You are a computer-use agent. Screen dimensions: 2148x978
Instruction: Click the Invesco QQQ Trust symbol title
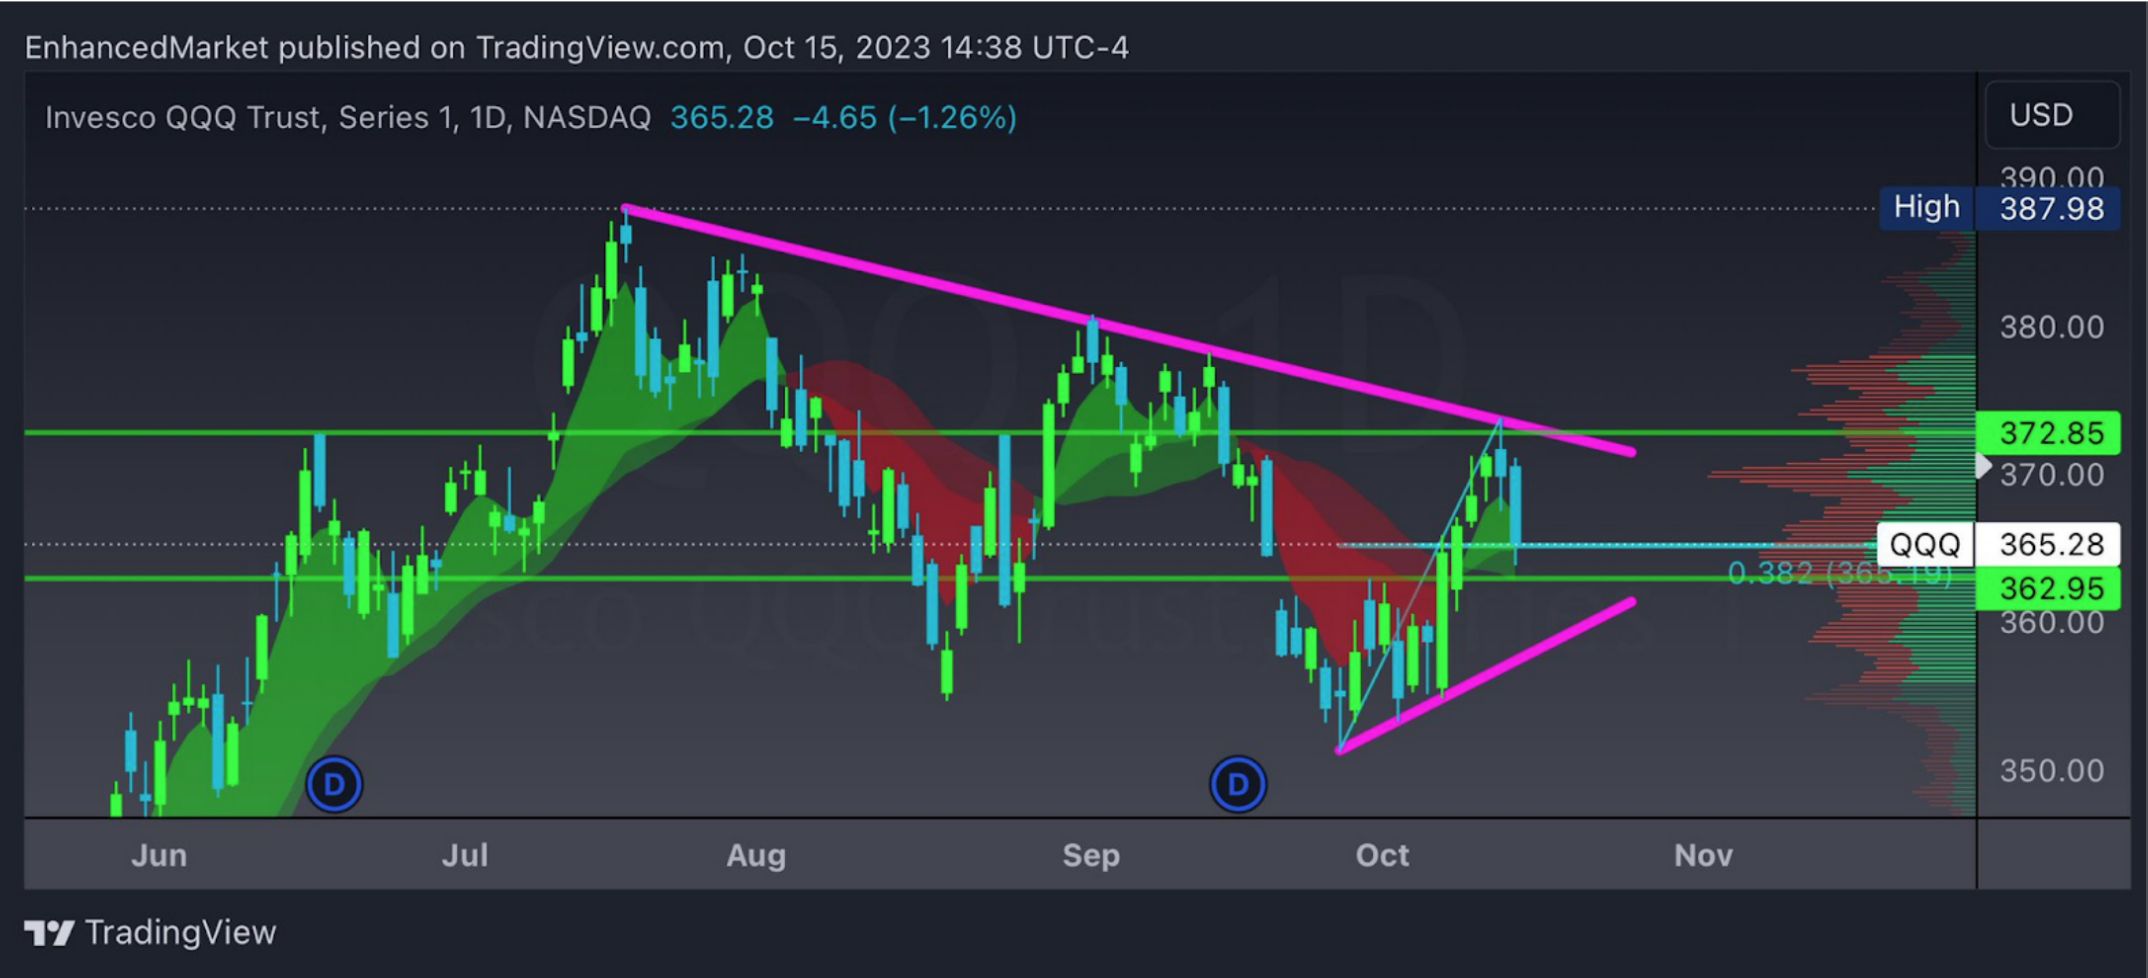[x=348, y=117]
